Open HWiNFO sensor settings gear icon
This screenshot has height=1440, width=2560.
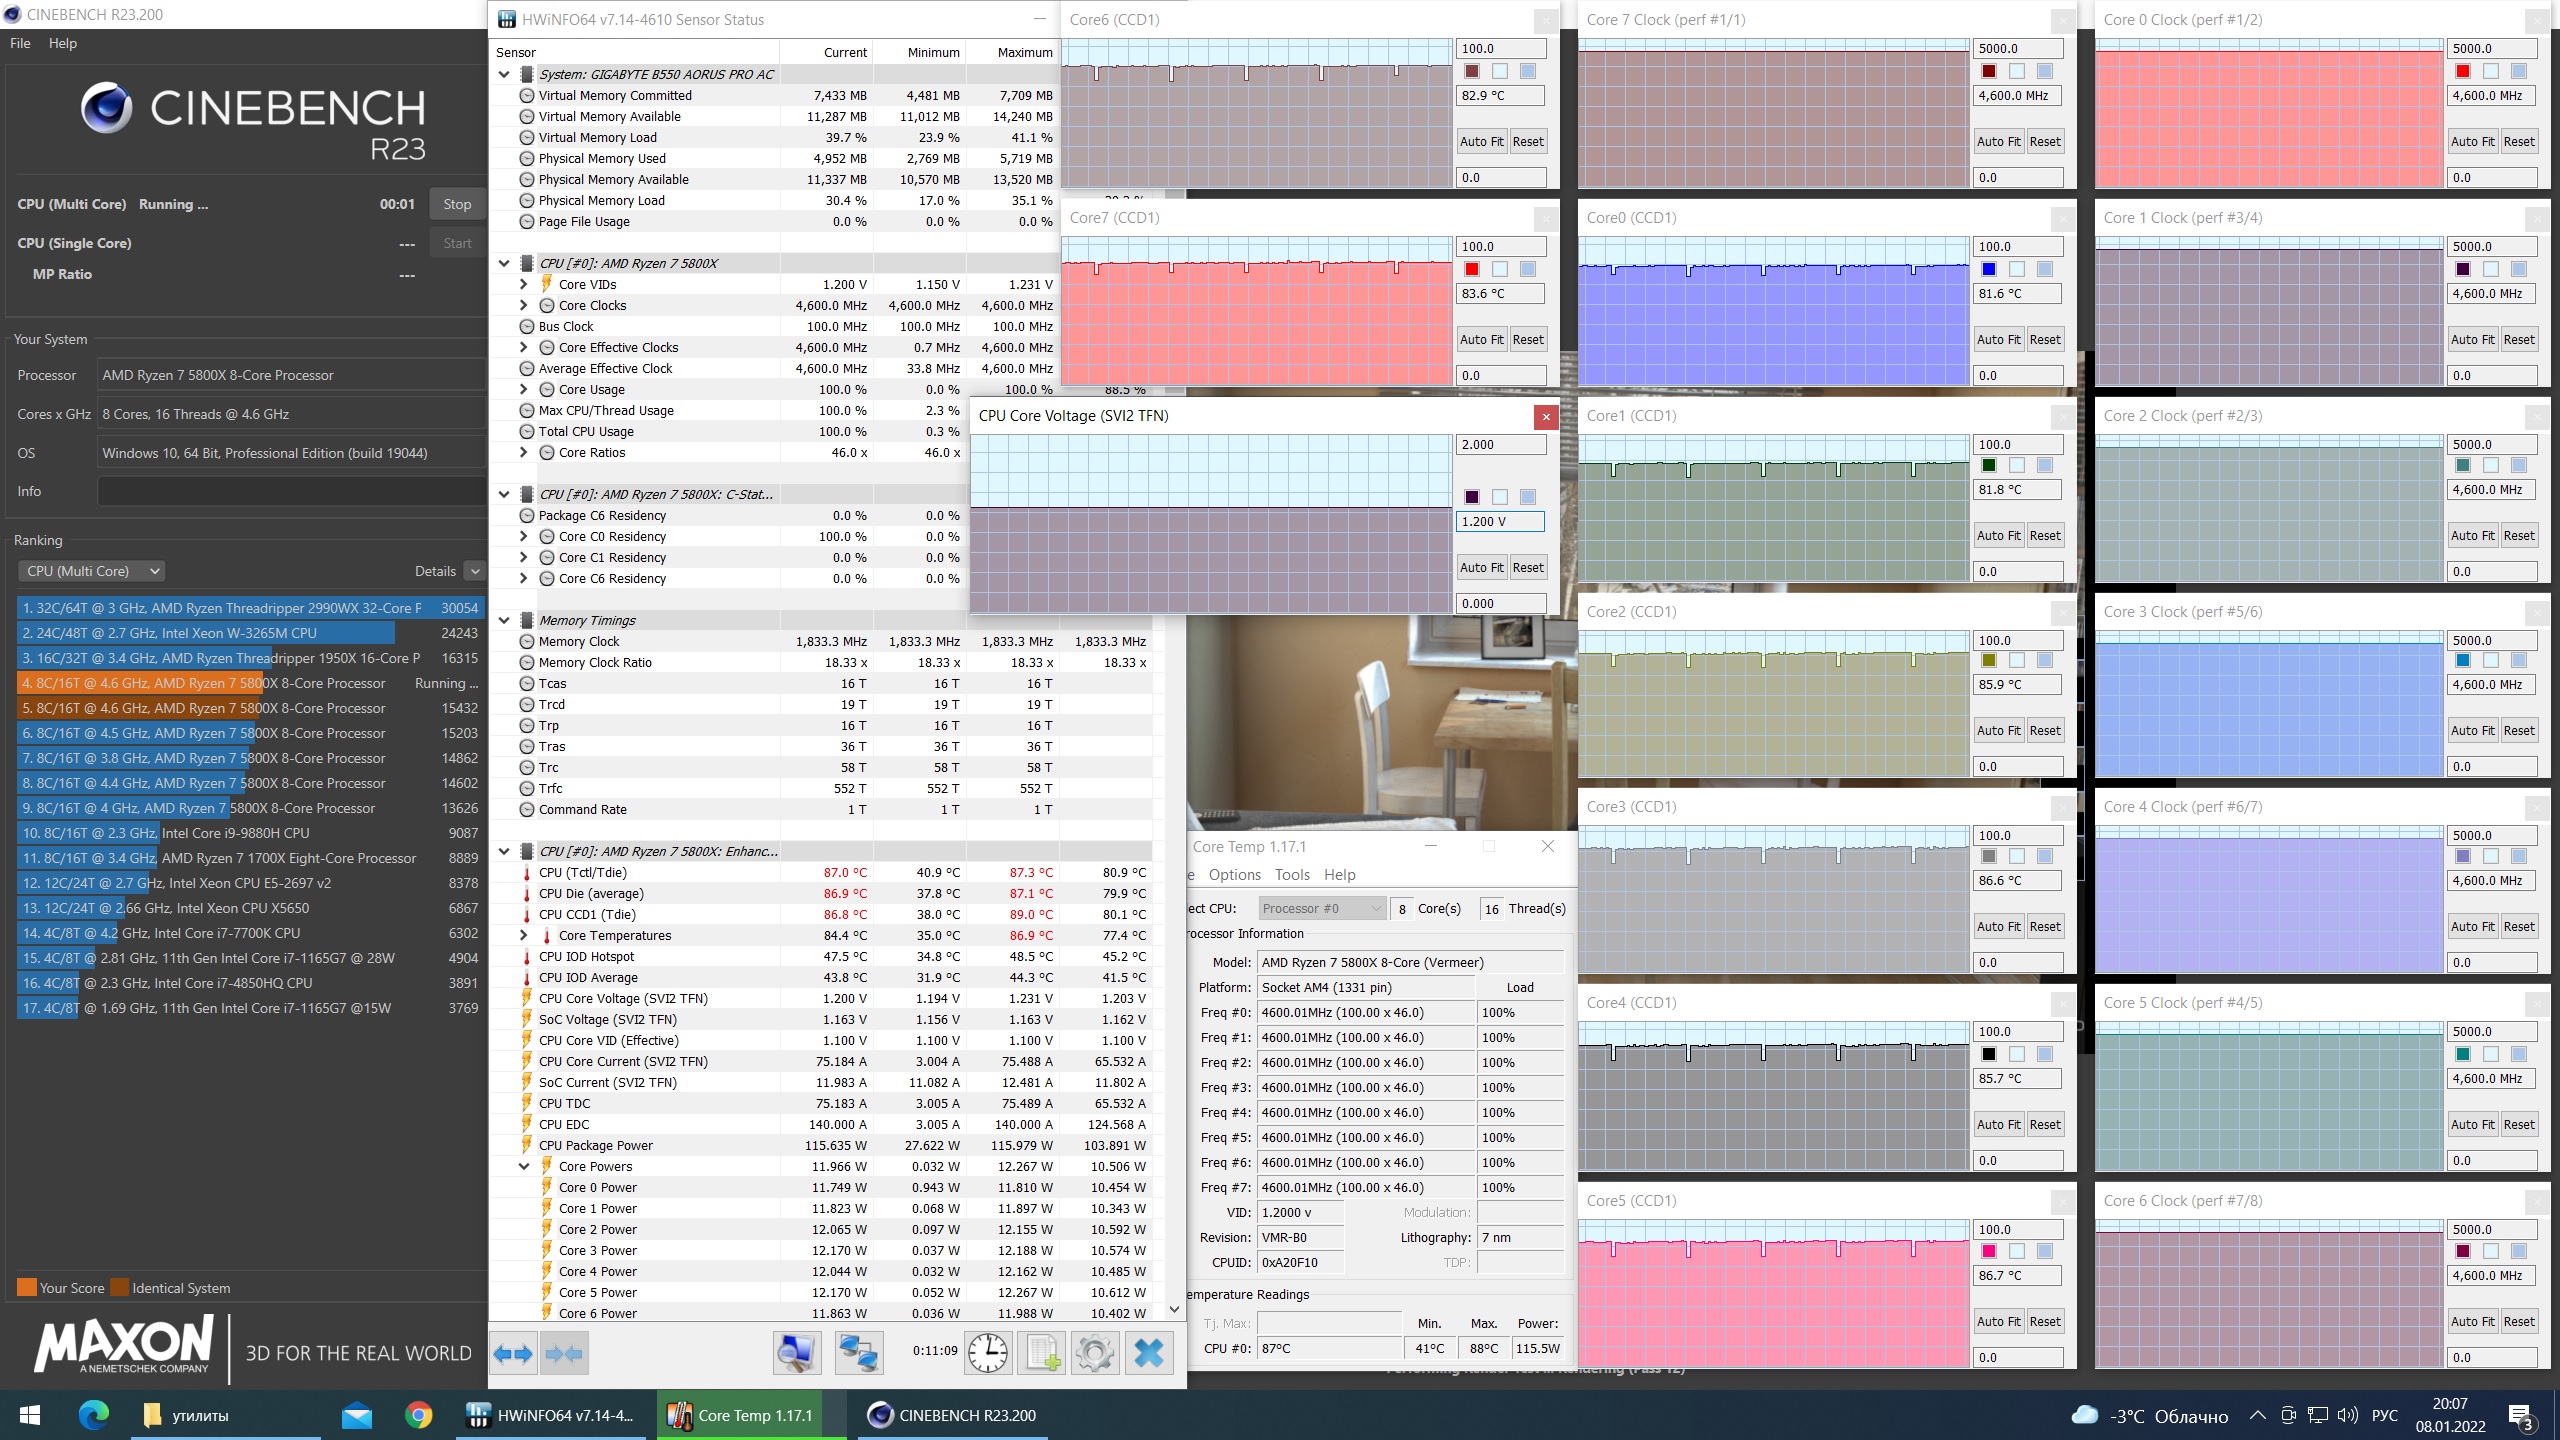tap(1094, 1354)
